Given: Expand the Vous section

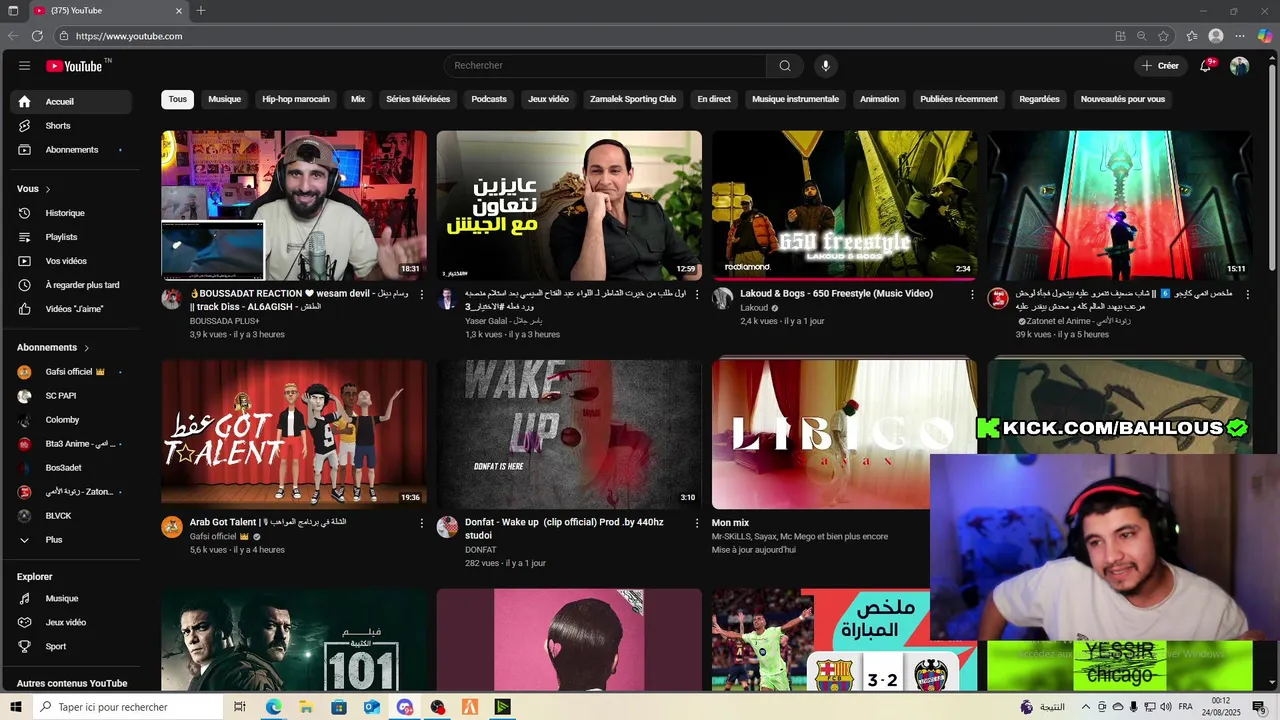Looking at the screenshot, I should point(34,189).
